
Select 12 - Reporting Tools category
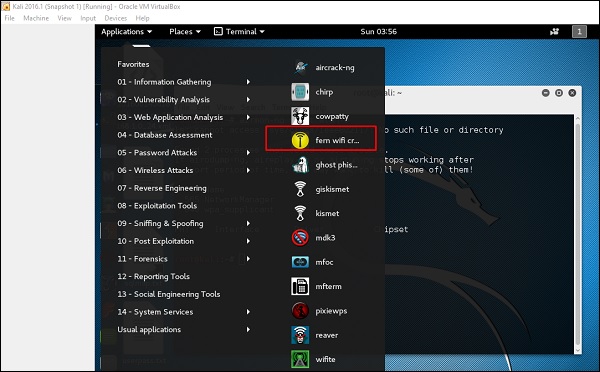pyautogui.click(x=153, y=276)
